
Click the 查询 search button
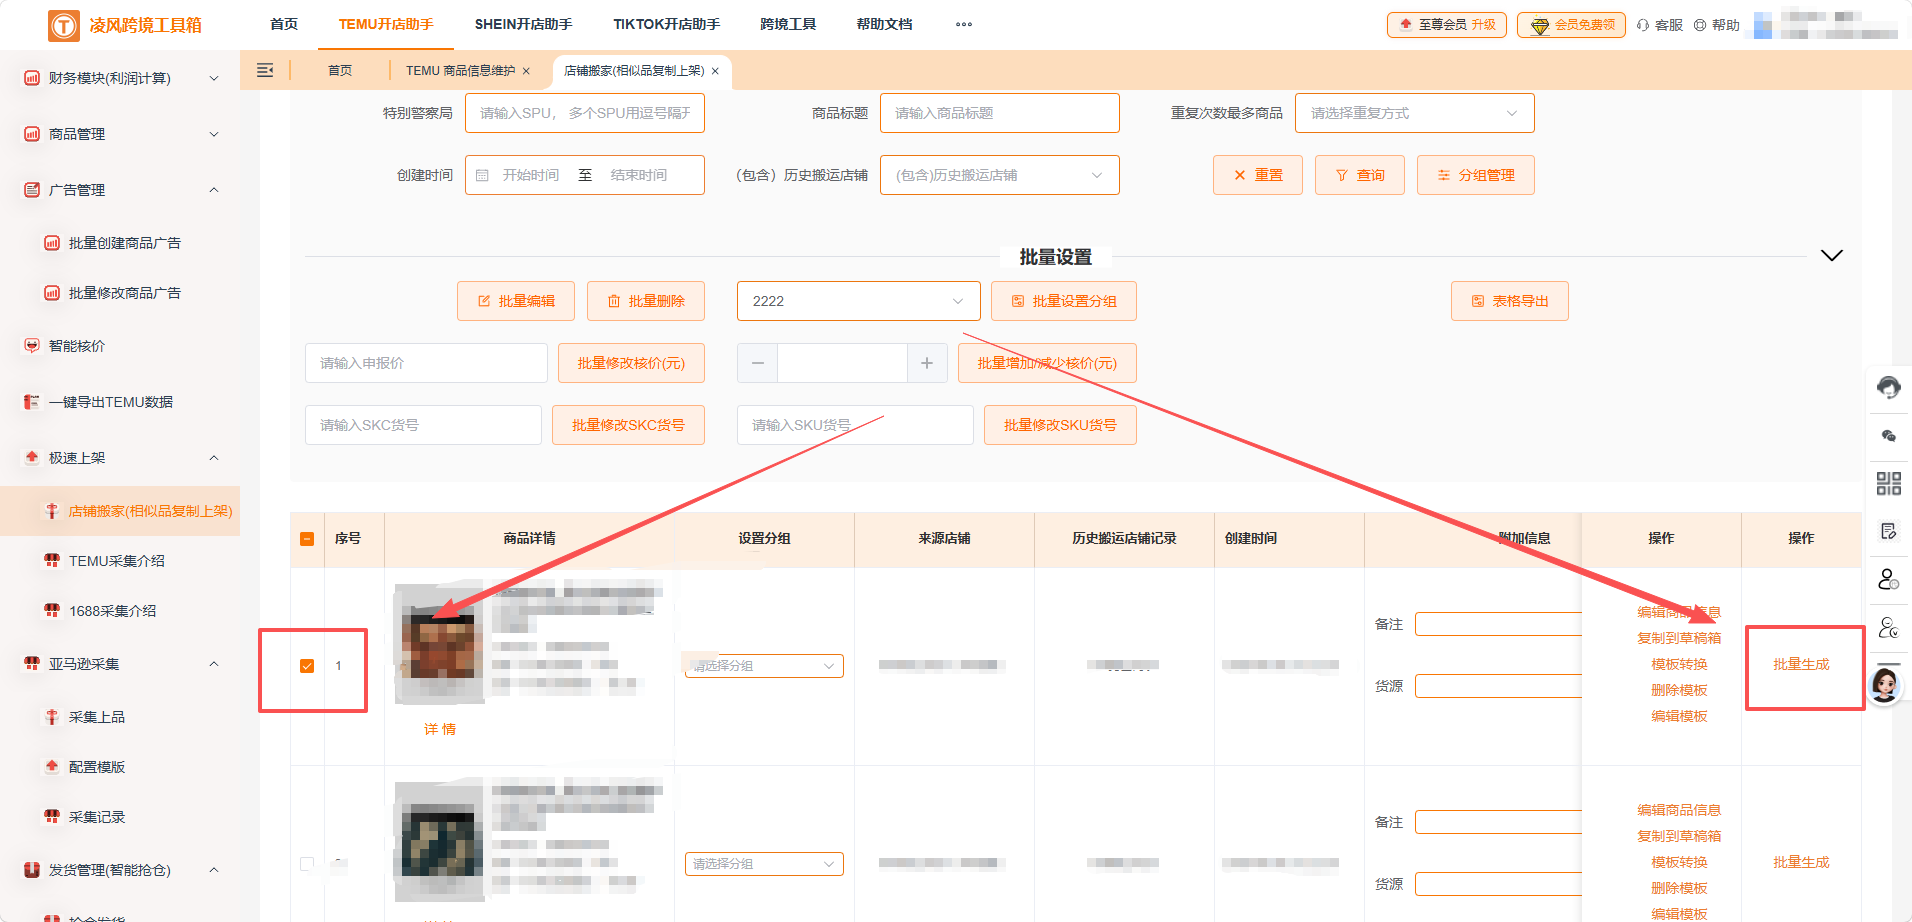(x=1359, y=175)
